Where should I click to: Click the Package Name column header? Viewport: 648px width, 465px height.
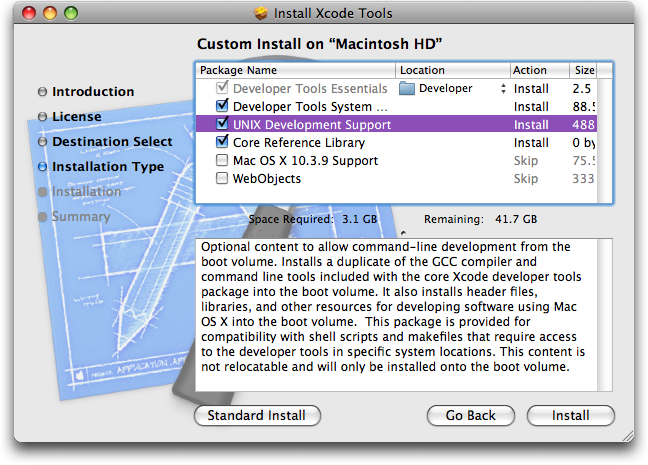pyautogui.click(x=295, y=70)
